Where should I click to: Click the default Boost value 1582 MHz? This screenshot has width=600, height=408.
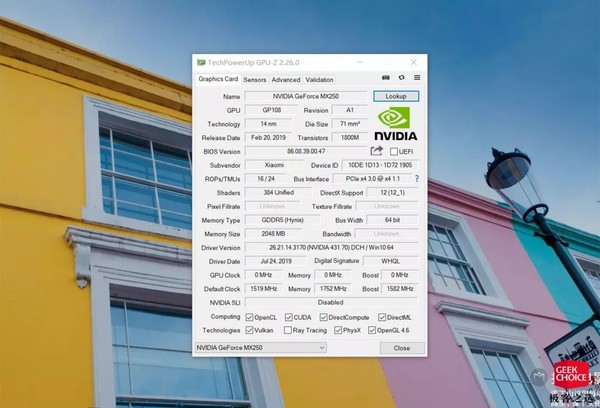point(400,289)
